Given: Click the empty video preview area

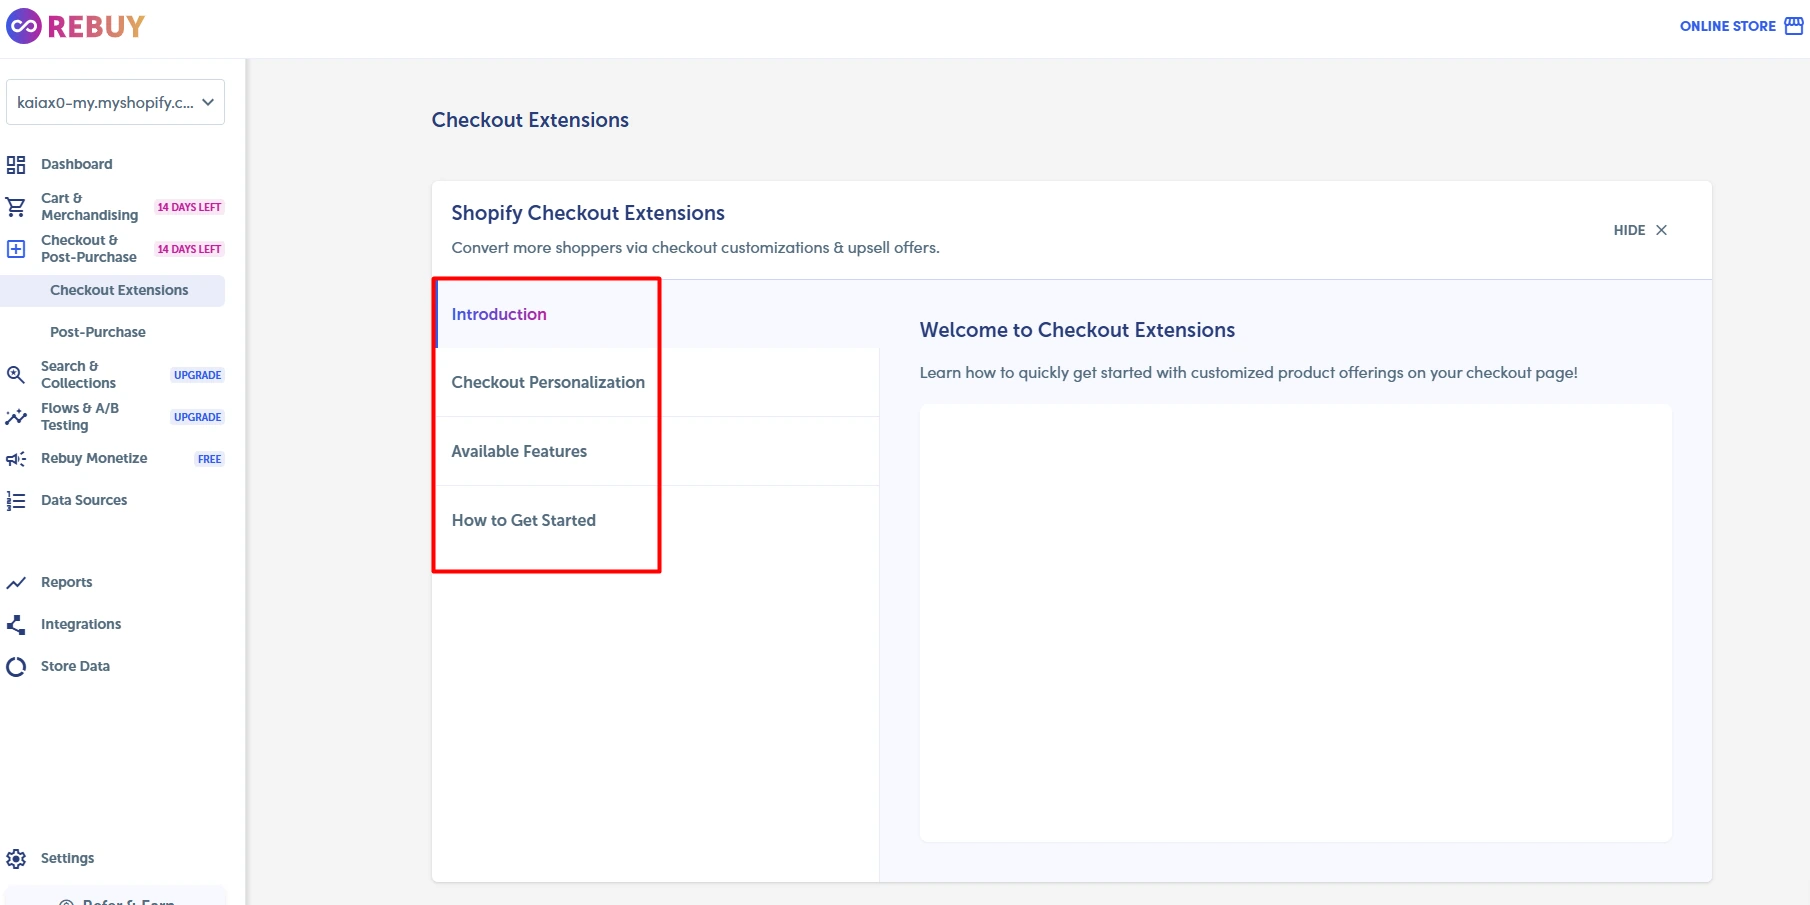Looking at the screenshot, I should (x=1295, y=623).
